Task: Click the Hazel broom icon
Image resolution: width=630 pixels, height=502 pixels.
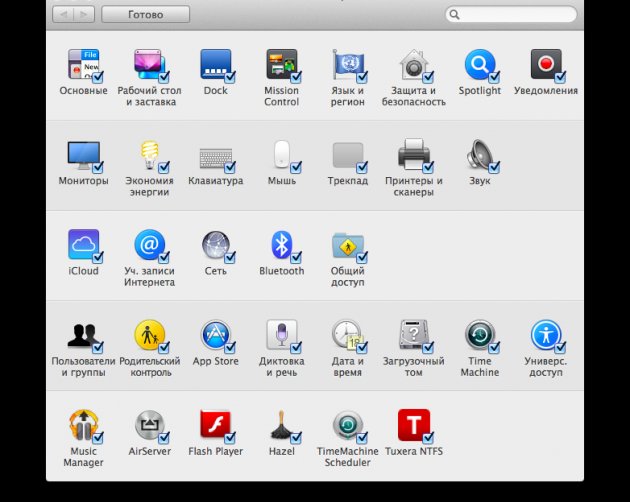Action: point(282,425)
